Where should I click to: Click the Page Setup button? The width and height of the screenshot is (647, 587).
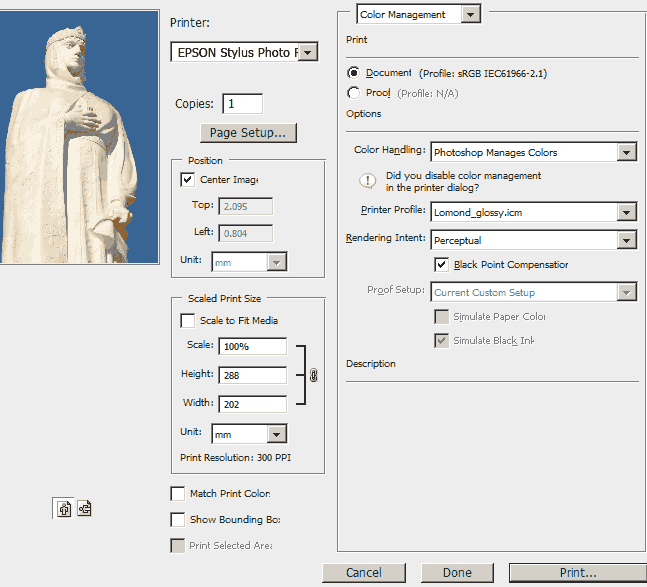[x=248, y=132]
